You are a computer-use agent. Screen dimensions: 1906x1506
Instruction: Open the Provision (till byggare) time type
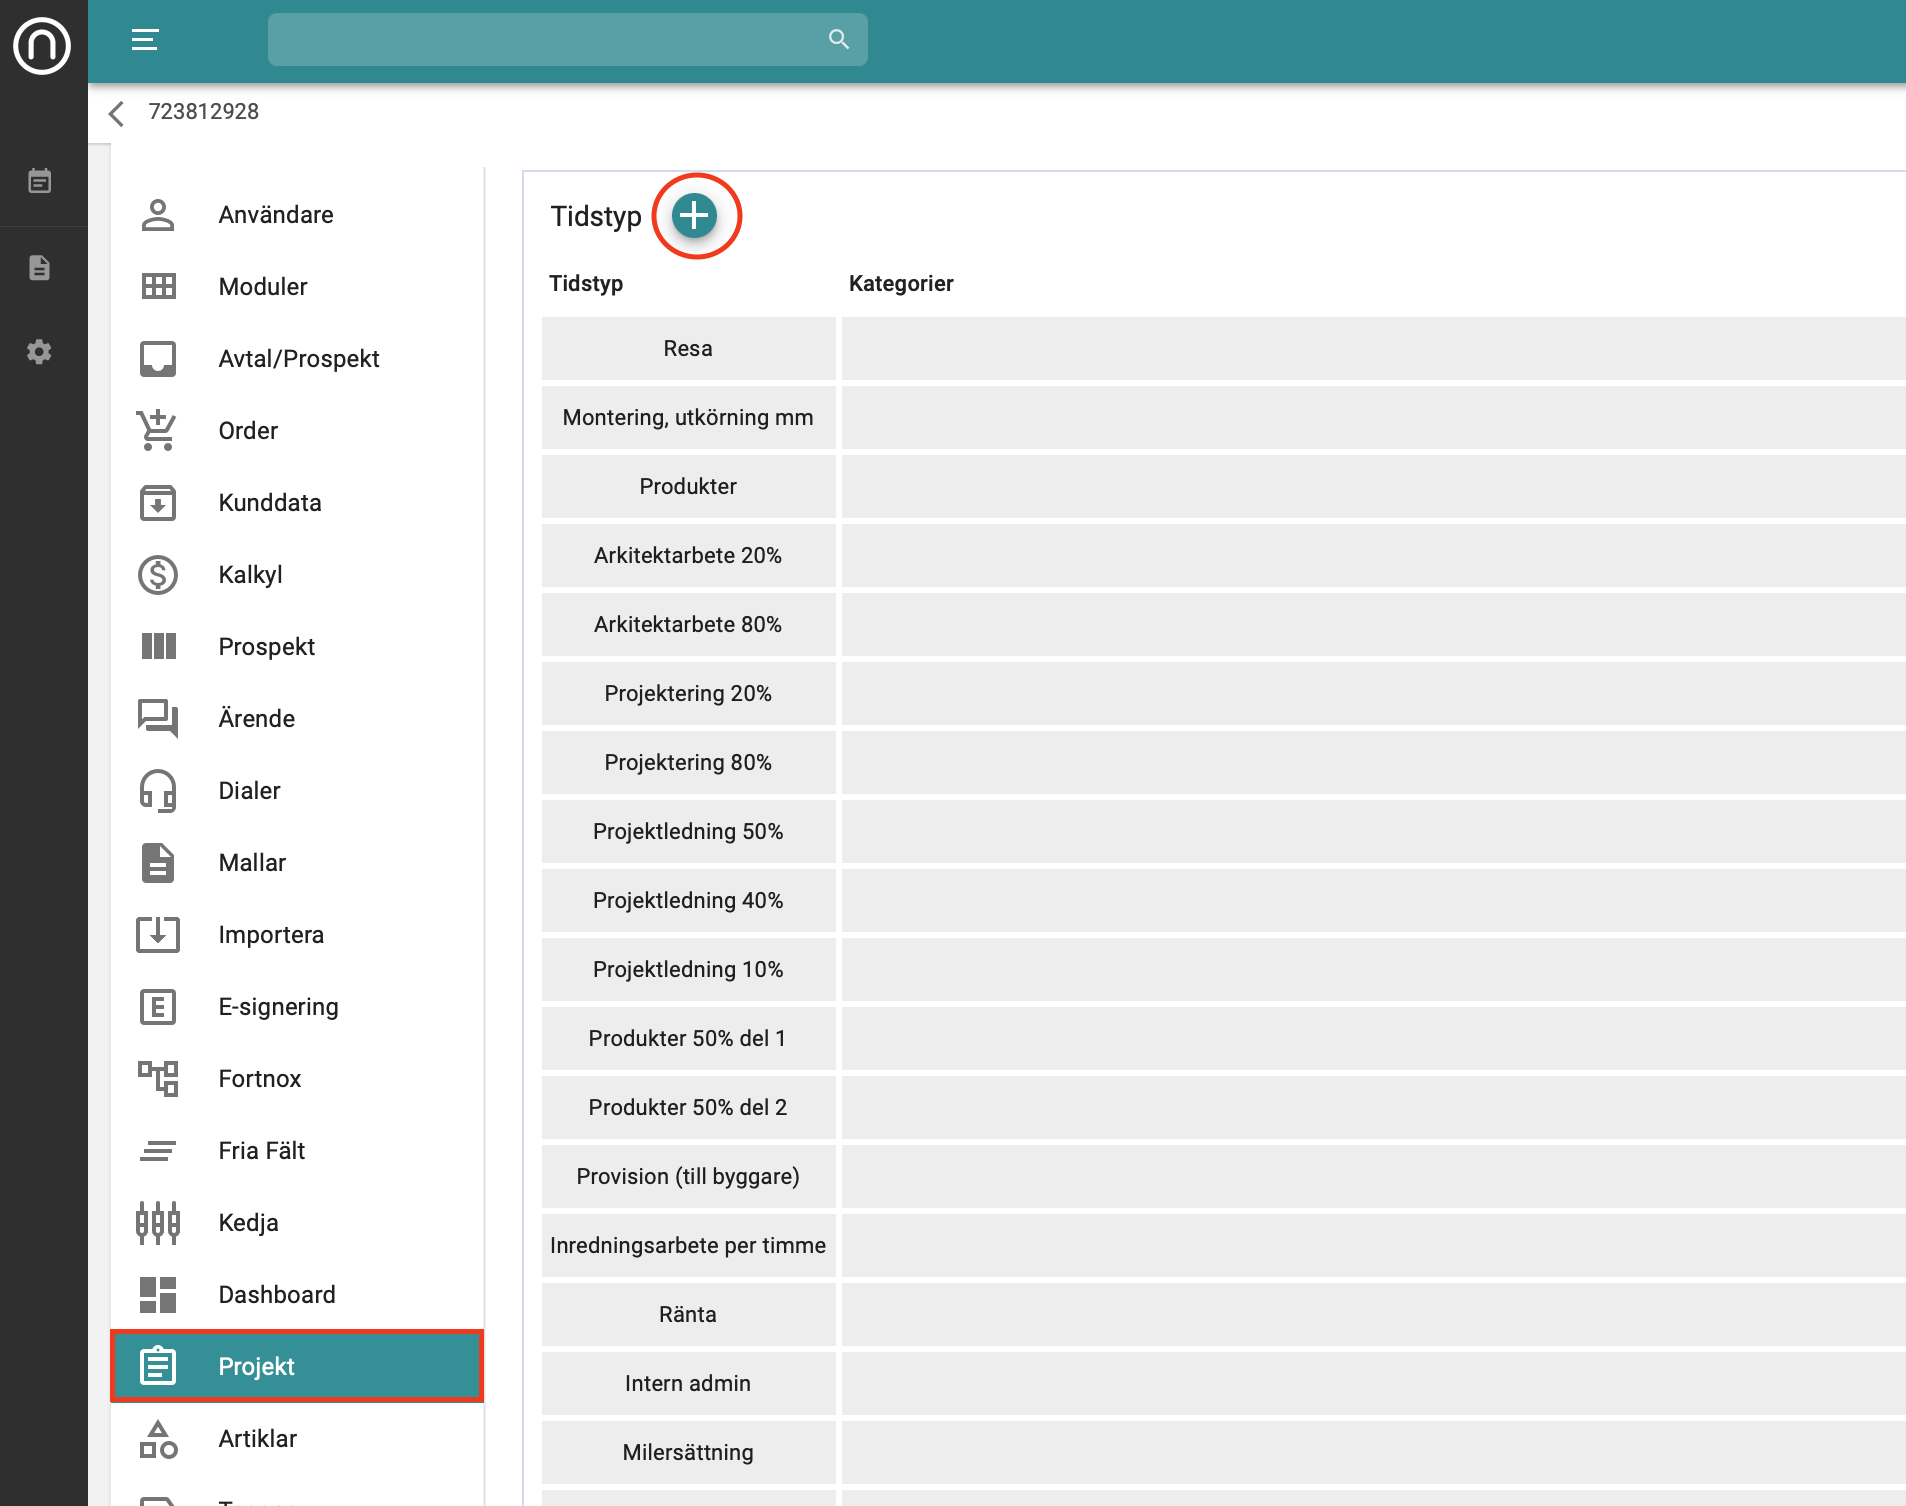pos(688,1177)
